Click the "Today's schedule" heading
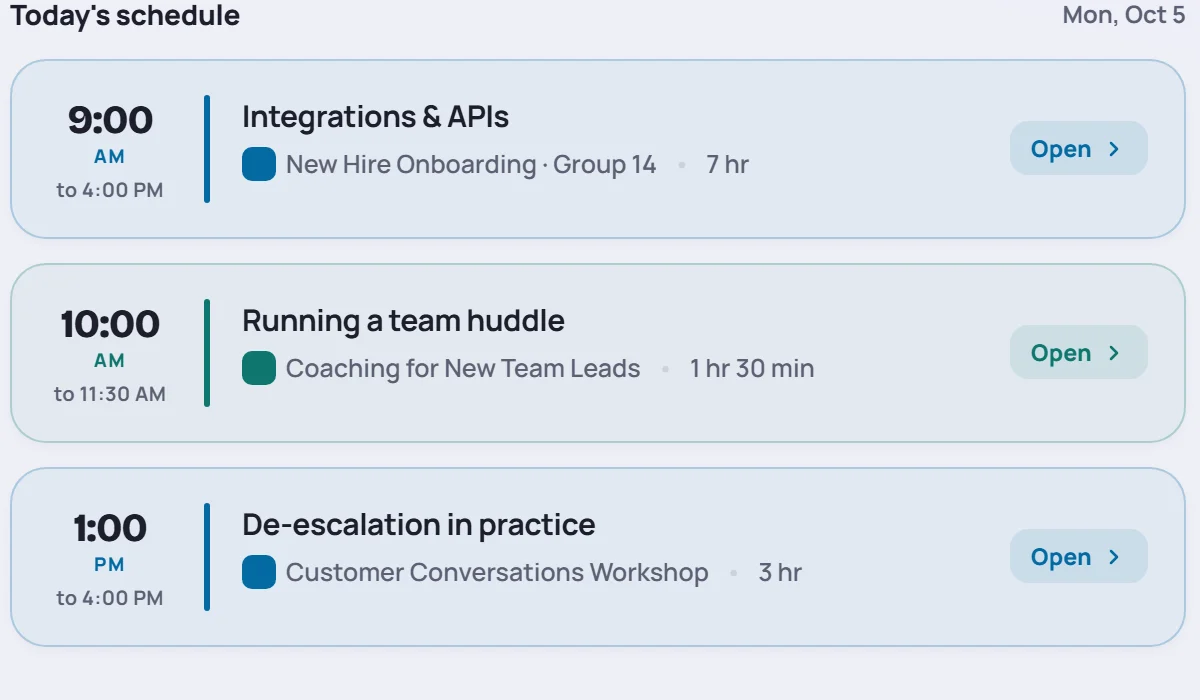1200x700 pixels. tap(126, 16)
